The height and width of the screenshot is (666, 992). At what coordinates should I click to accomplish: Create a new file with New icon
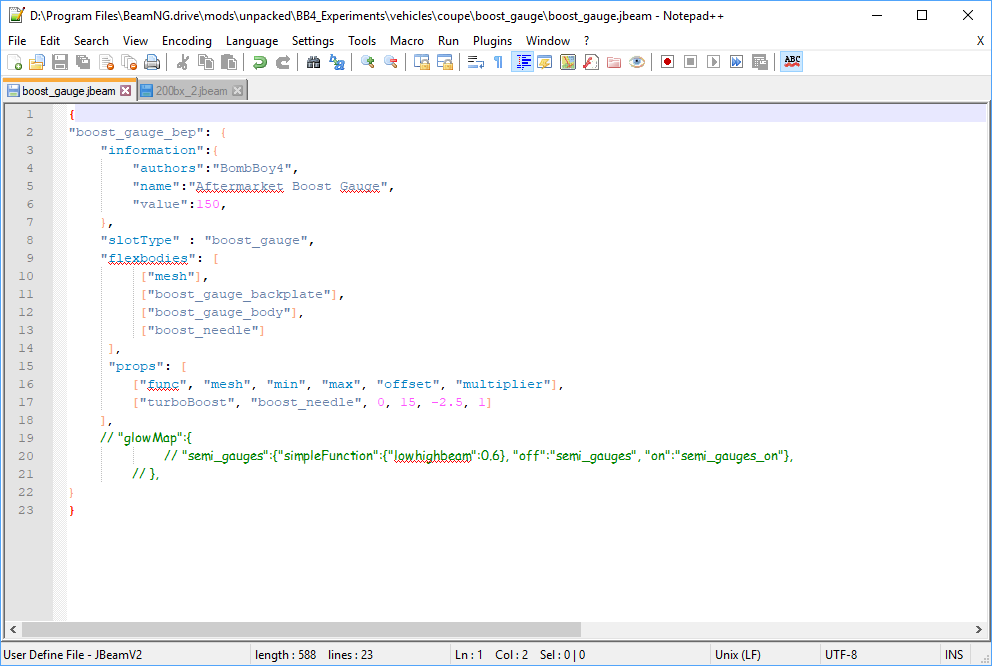15,62
